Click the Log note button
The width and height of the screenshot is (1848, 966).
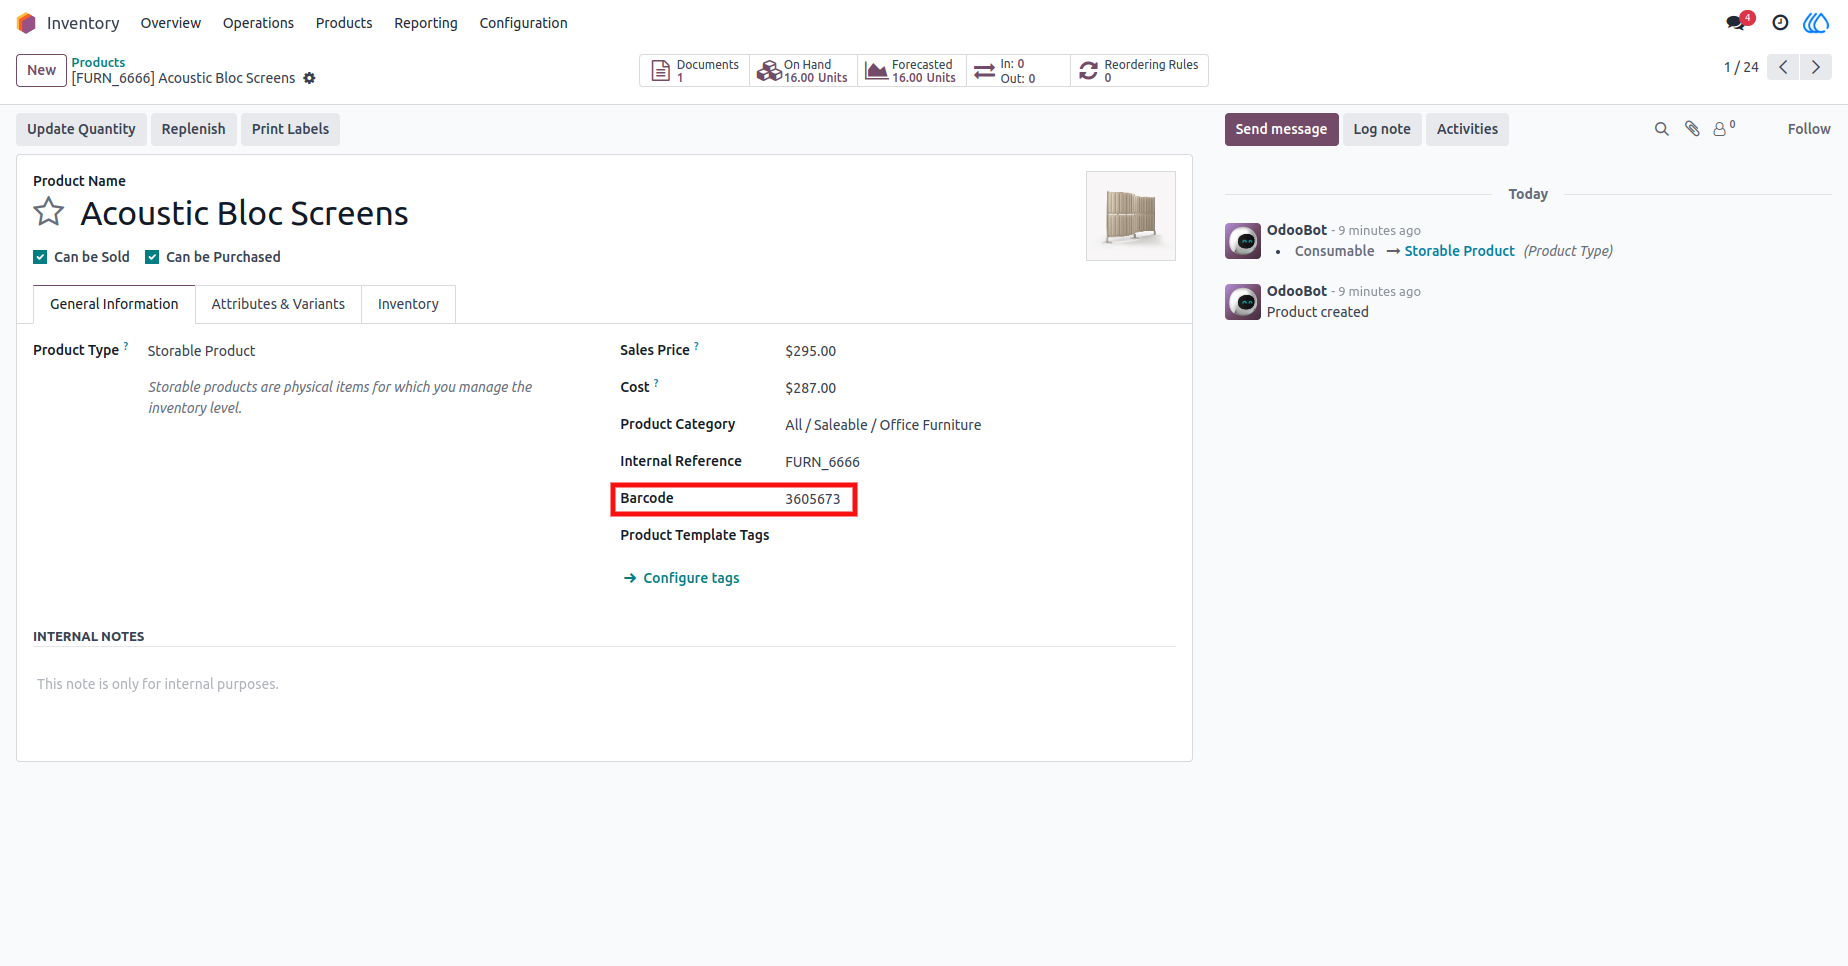tap(1382, 129)
